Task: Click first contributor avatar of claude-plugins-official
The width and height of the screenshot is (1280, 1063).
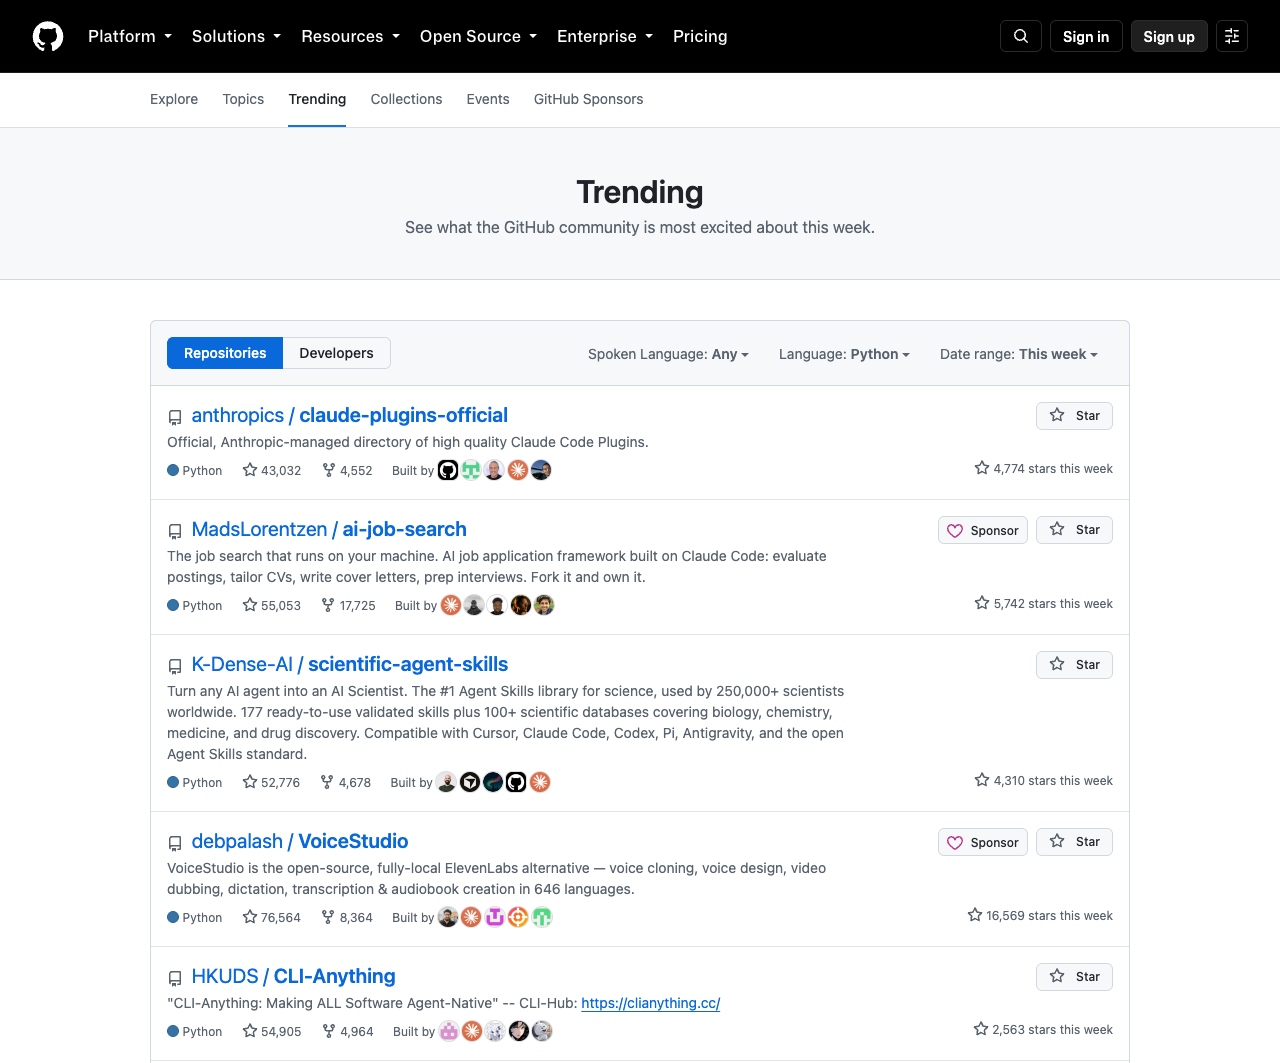Action: (448, 470)
